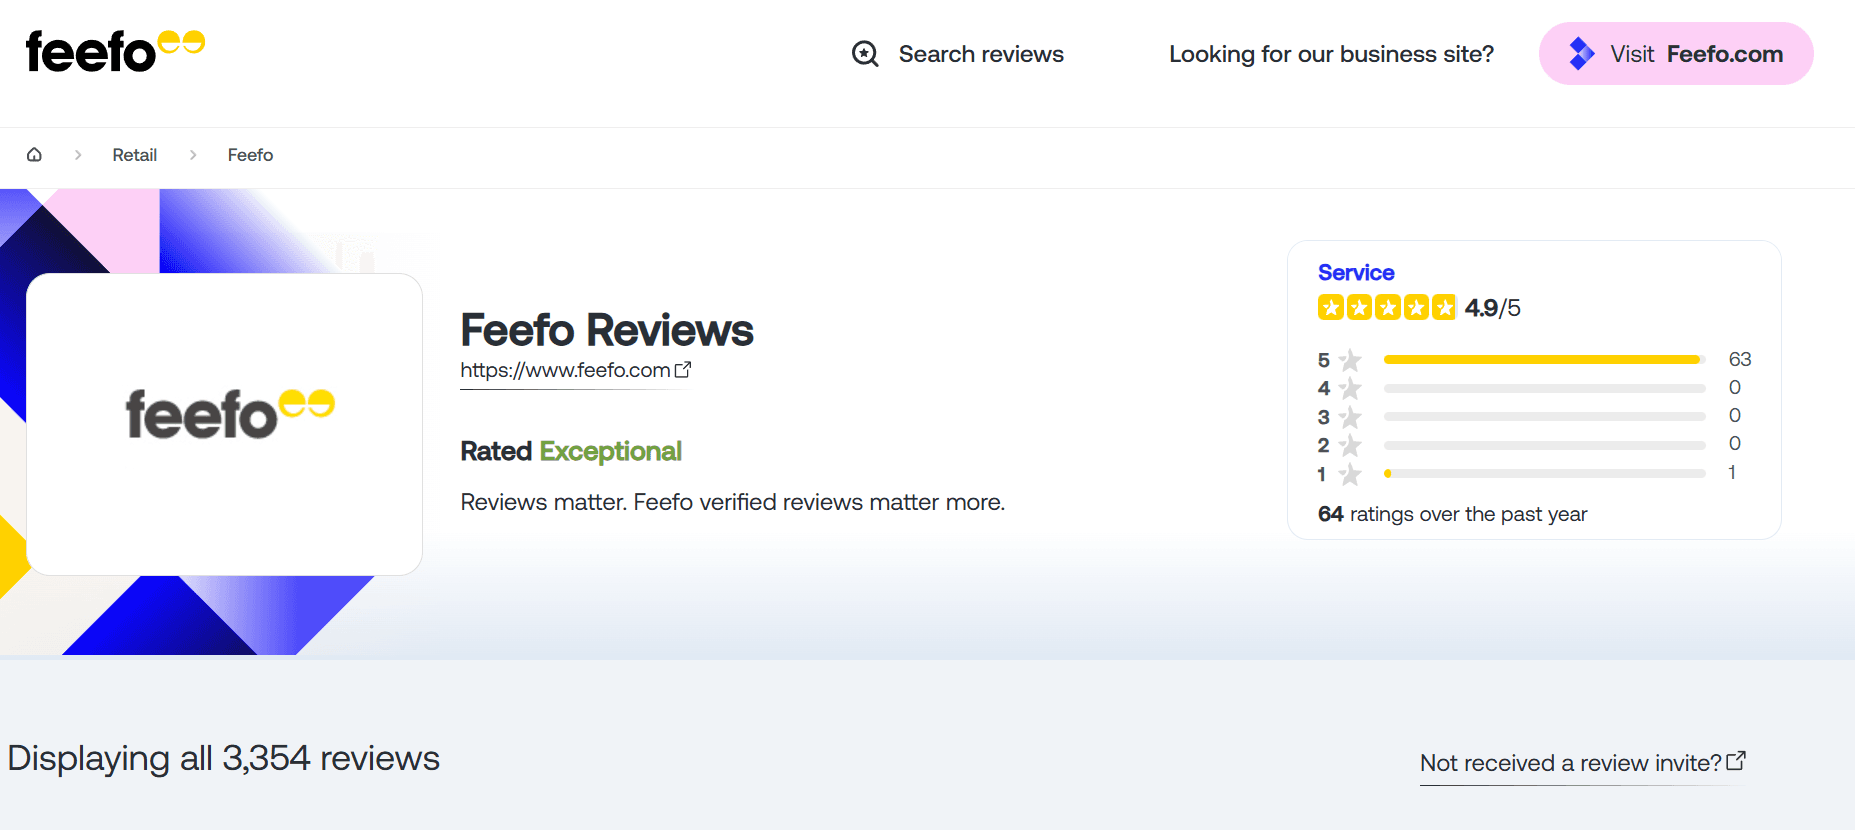
Task: Filter by 5 star rating row
Action: tap(1535, 359)
